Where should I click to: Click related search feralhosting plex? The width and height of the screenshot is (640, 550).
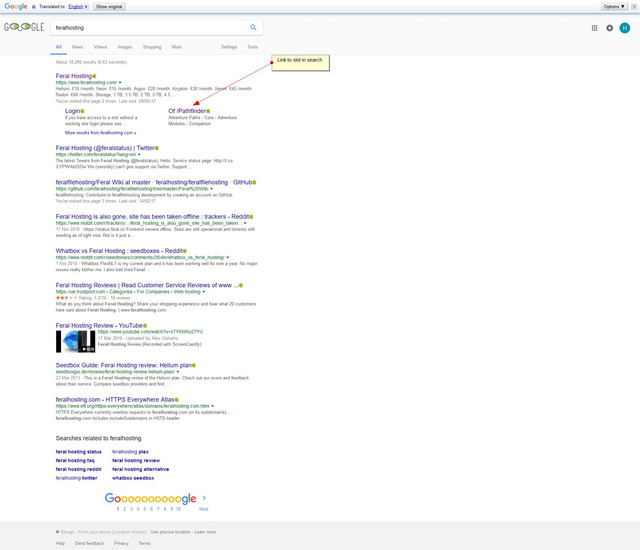(x=130, y=452)
